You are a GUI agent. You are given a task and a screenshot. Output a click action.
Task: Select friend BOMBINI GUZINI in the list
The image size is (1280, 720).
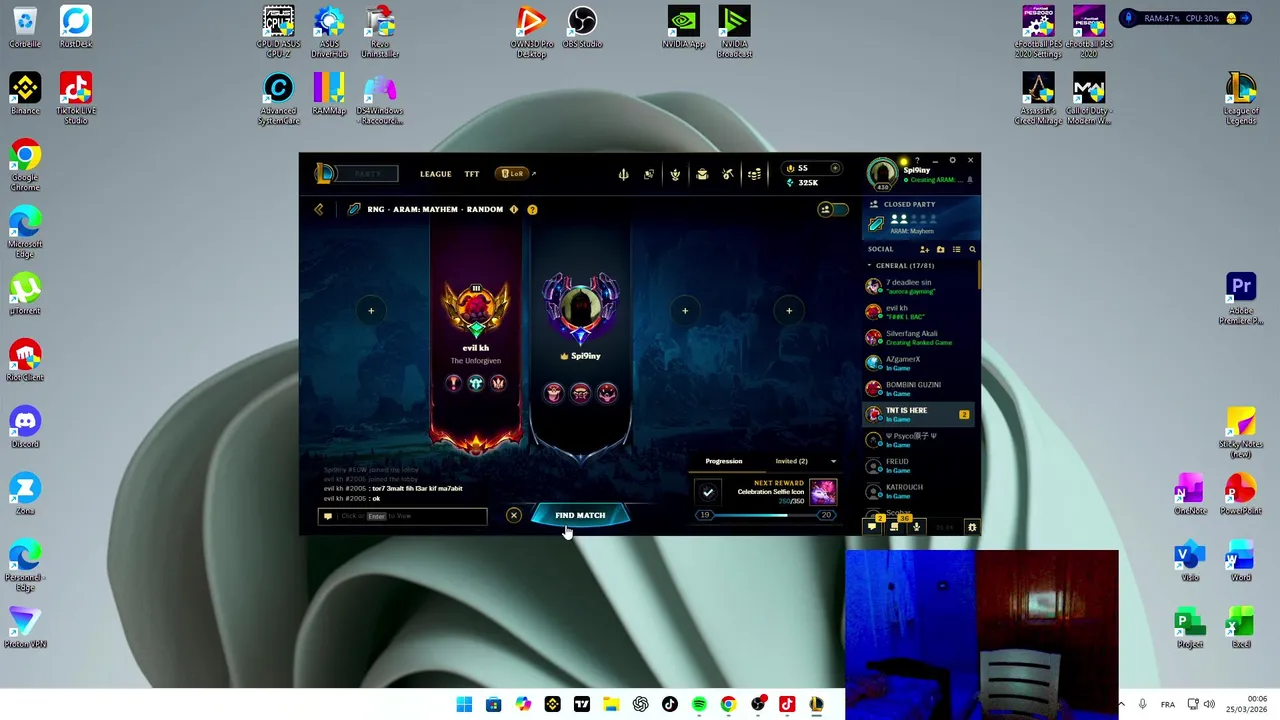click(919, 388)
